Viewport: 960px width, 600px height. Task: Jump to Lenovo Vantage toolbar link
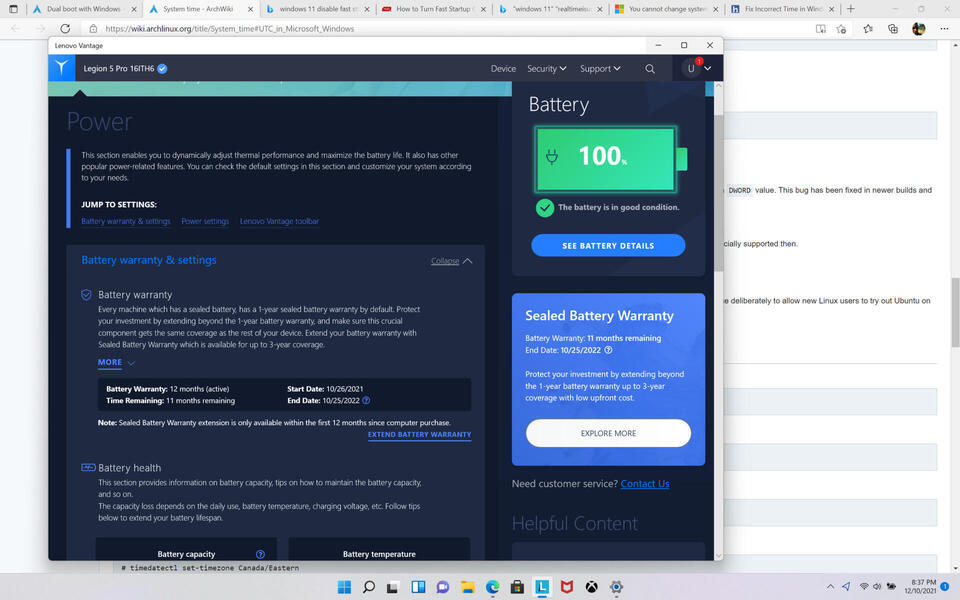279,222
